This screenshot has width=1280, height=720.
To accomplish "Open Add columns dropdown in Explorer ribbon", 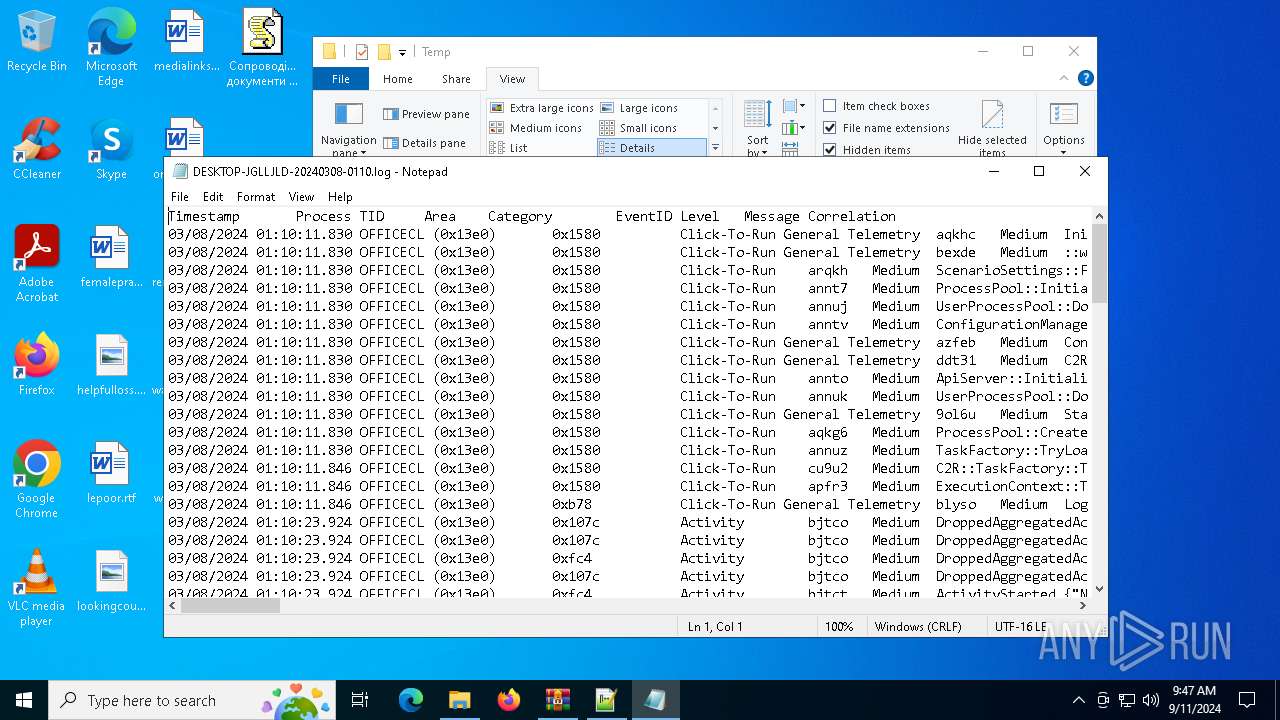I will tap(794, 128).
